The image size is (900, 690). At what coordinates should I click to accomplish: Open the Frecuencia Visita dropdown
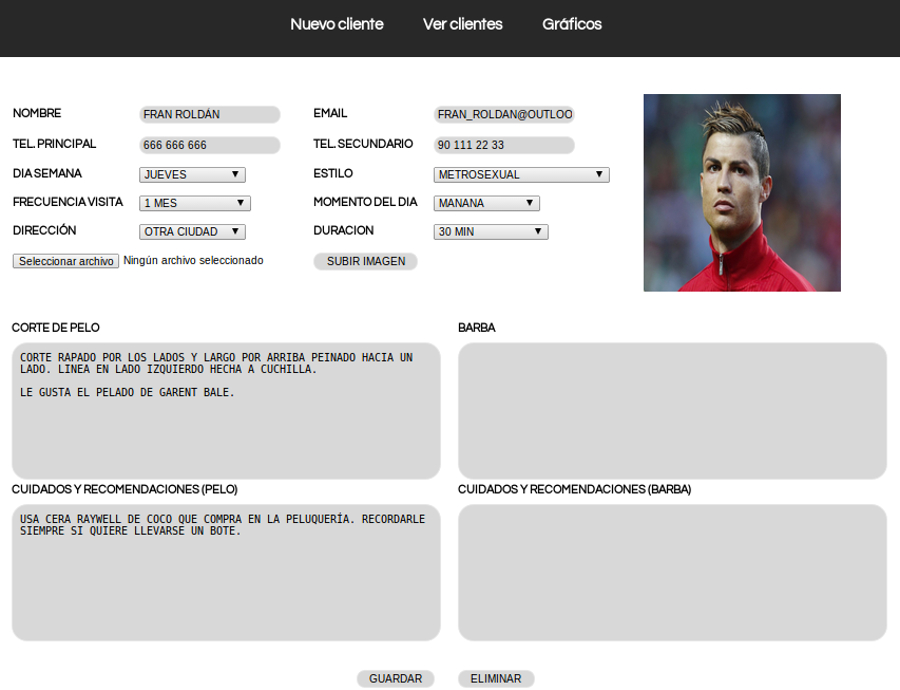[x=194, y=203]
